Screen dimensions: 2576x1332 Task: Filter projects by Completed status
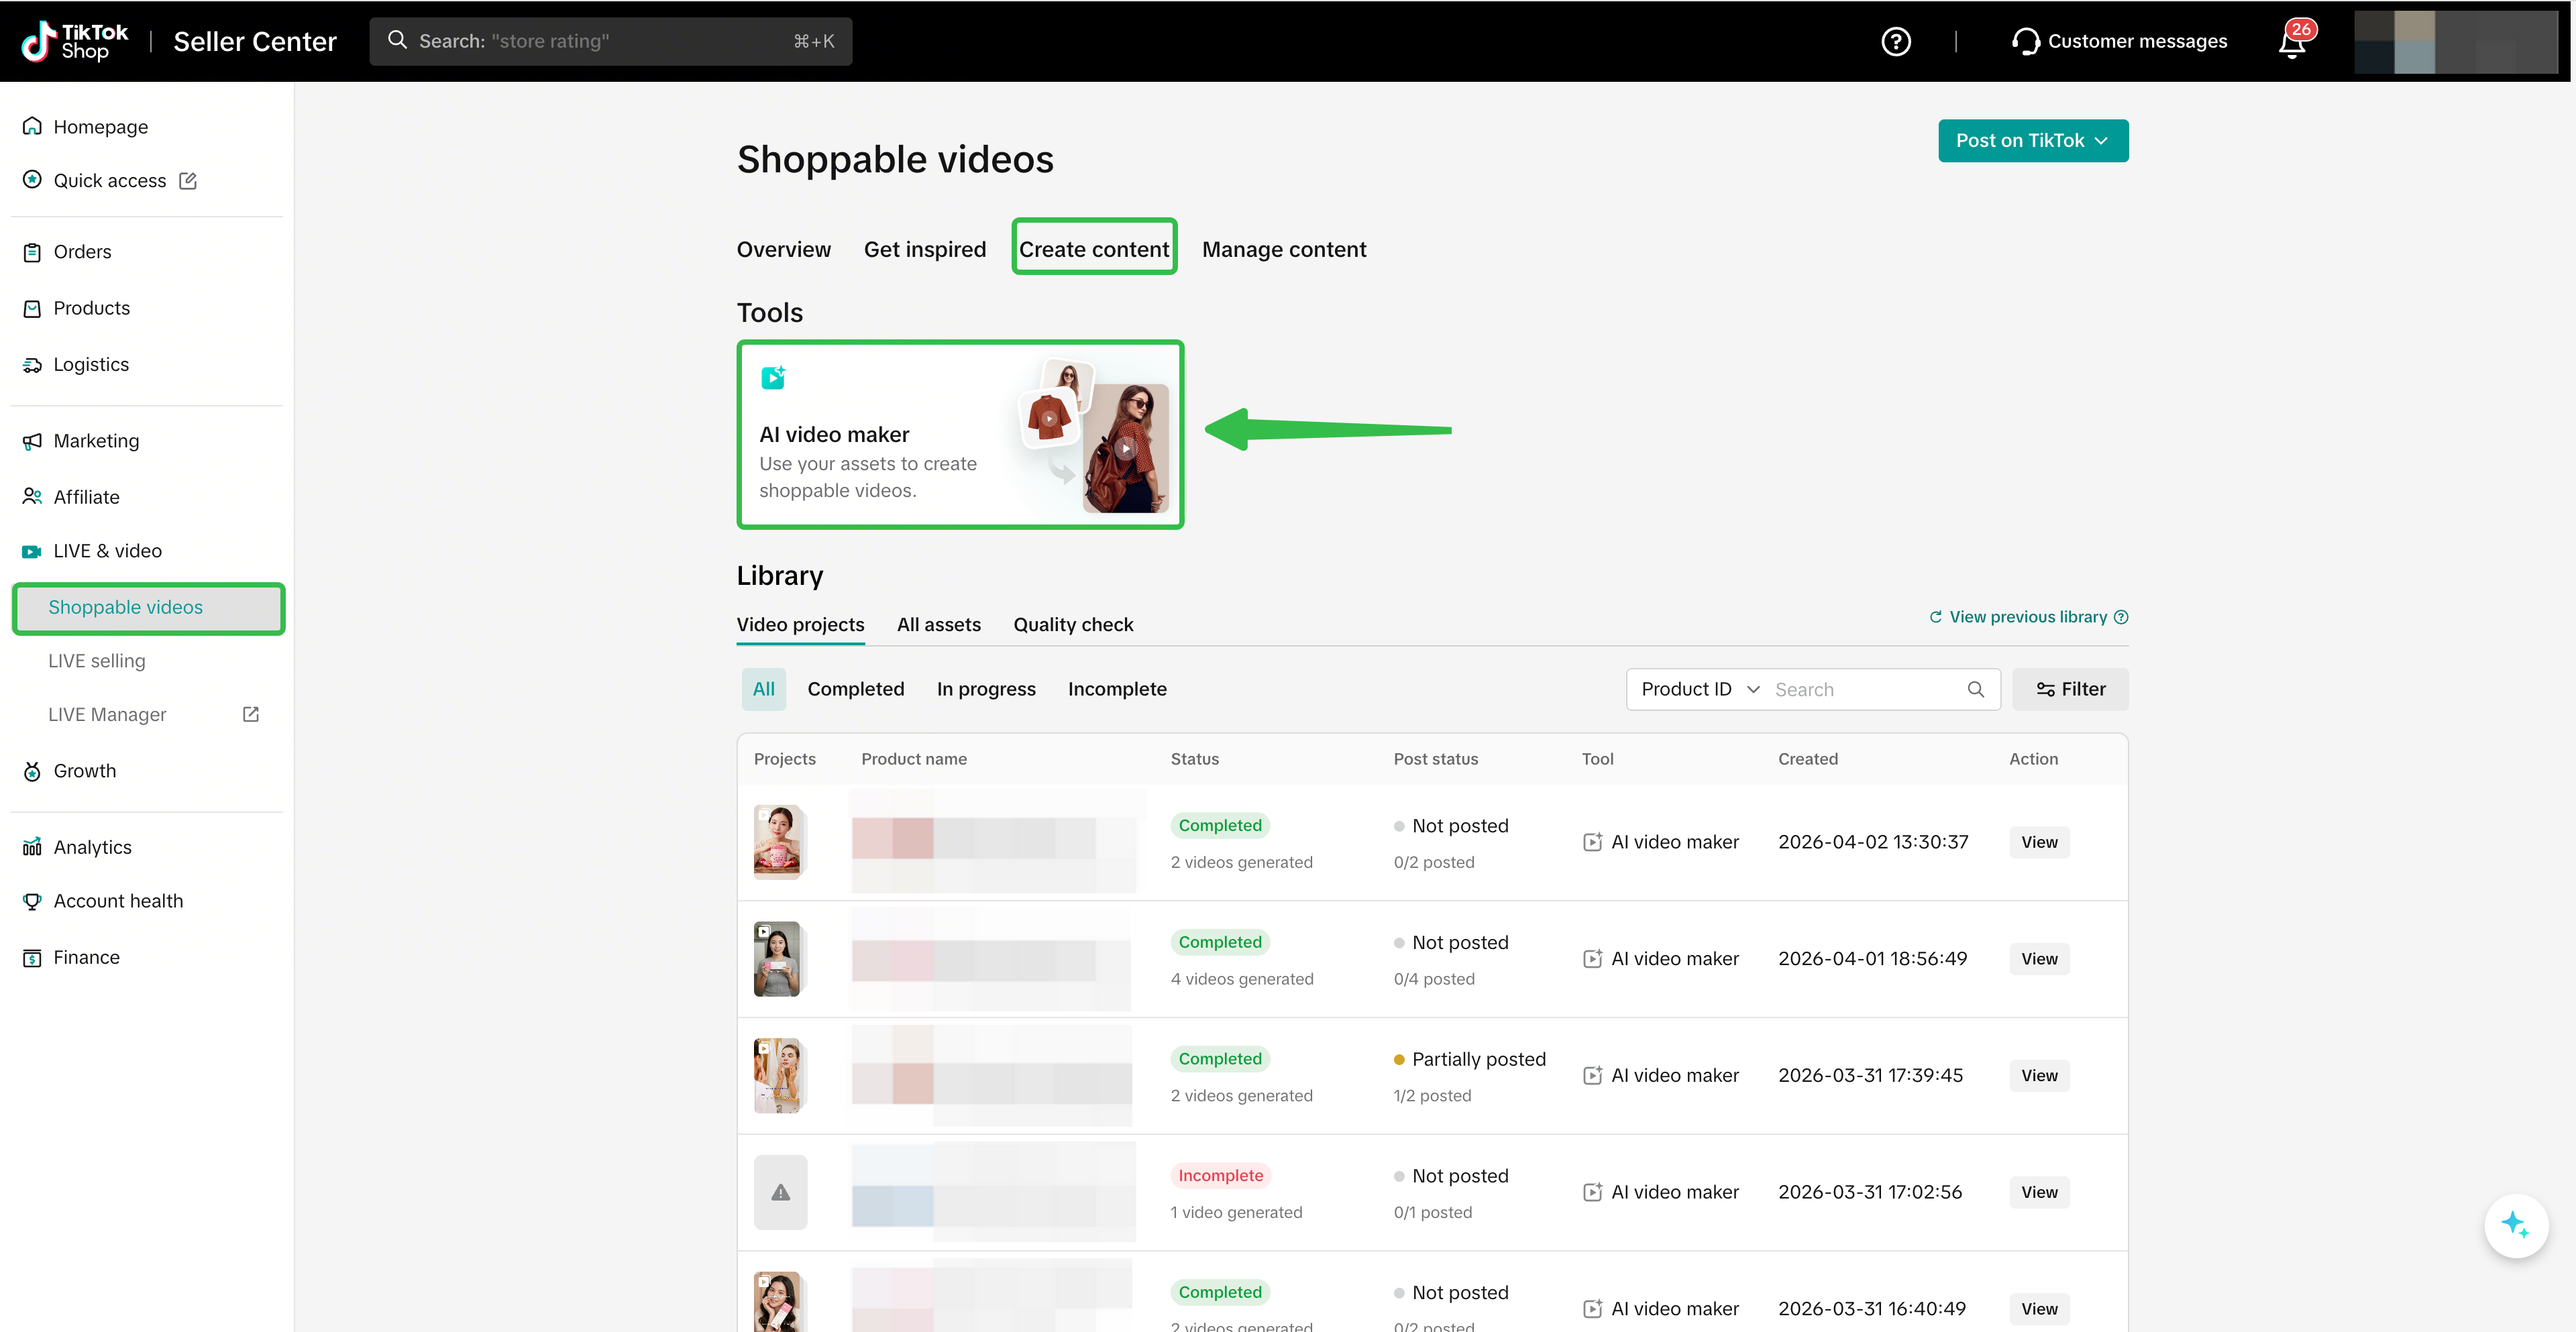pos(855,689)
